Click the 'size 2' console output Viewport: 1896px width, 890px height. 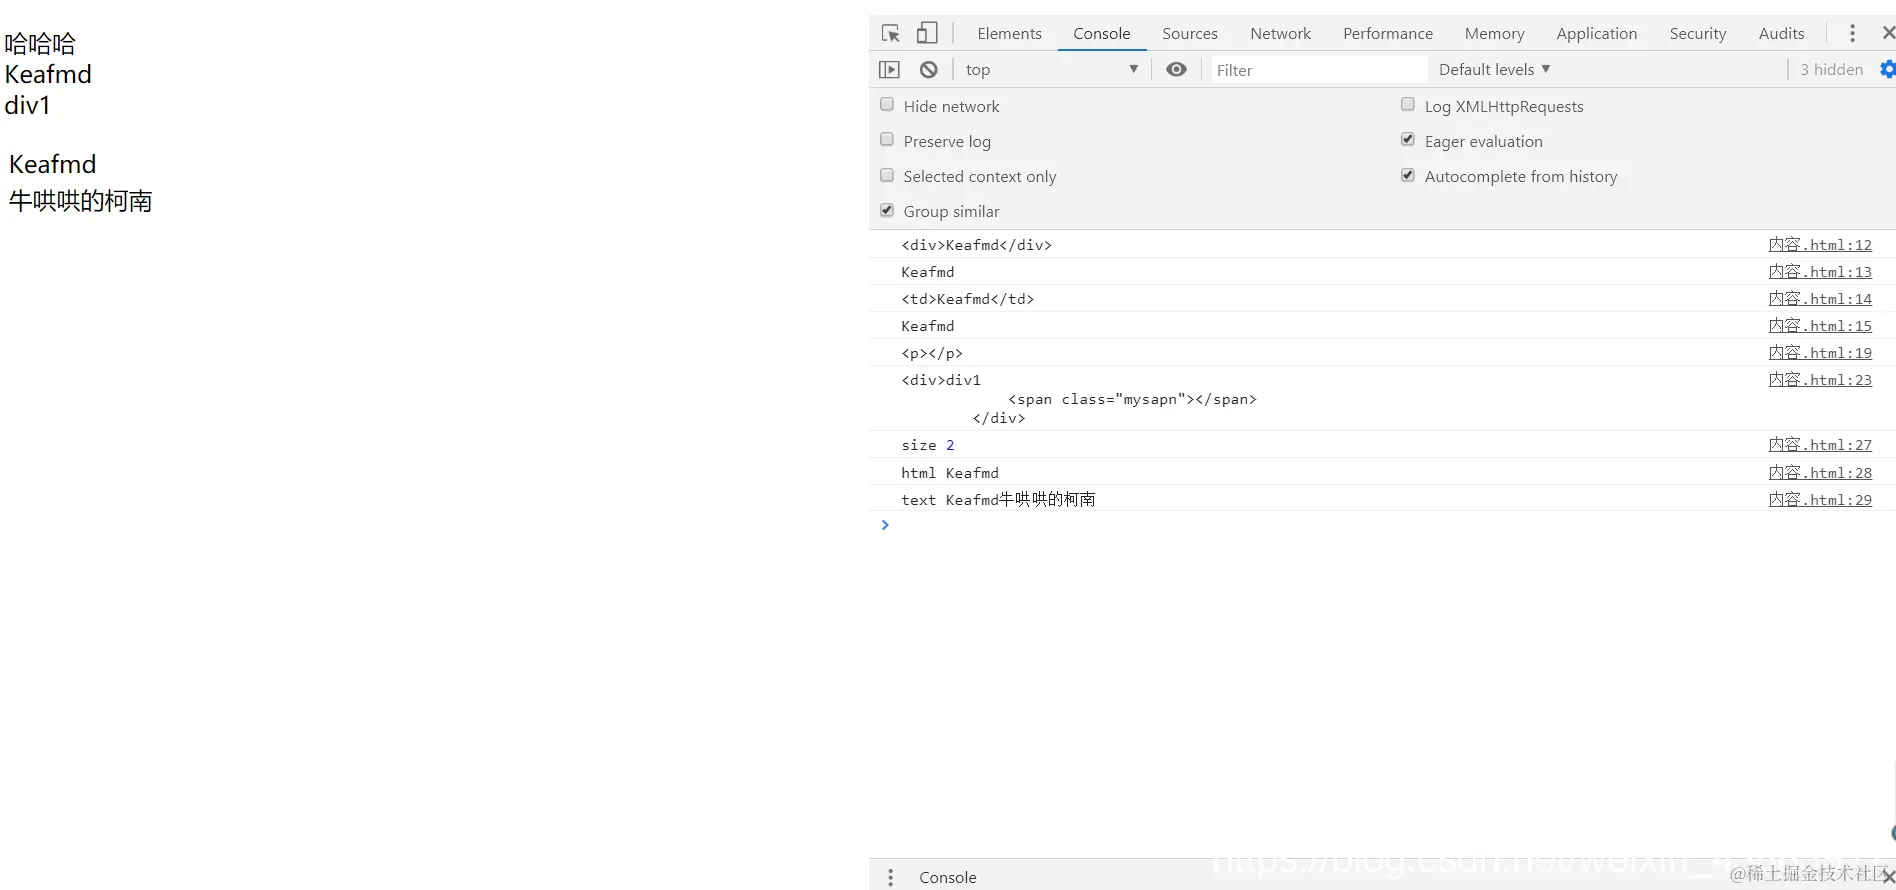coord(927,444)
